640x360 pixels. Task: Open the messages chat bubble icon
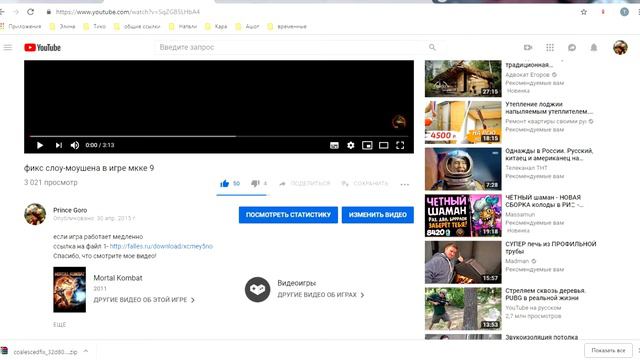572,47
